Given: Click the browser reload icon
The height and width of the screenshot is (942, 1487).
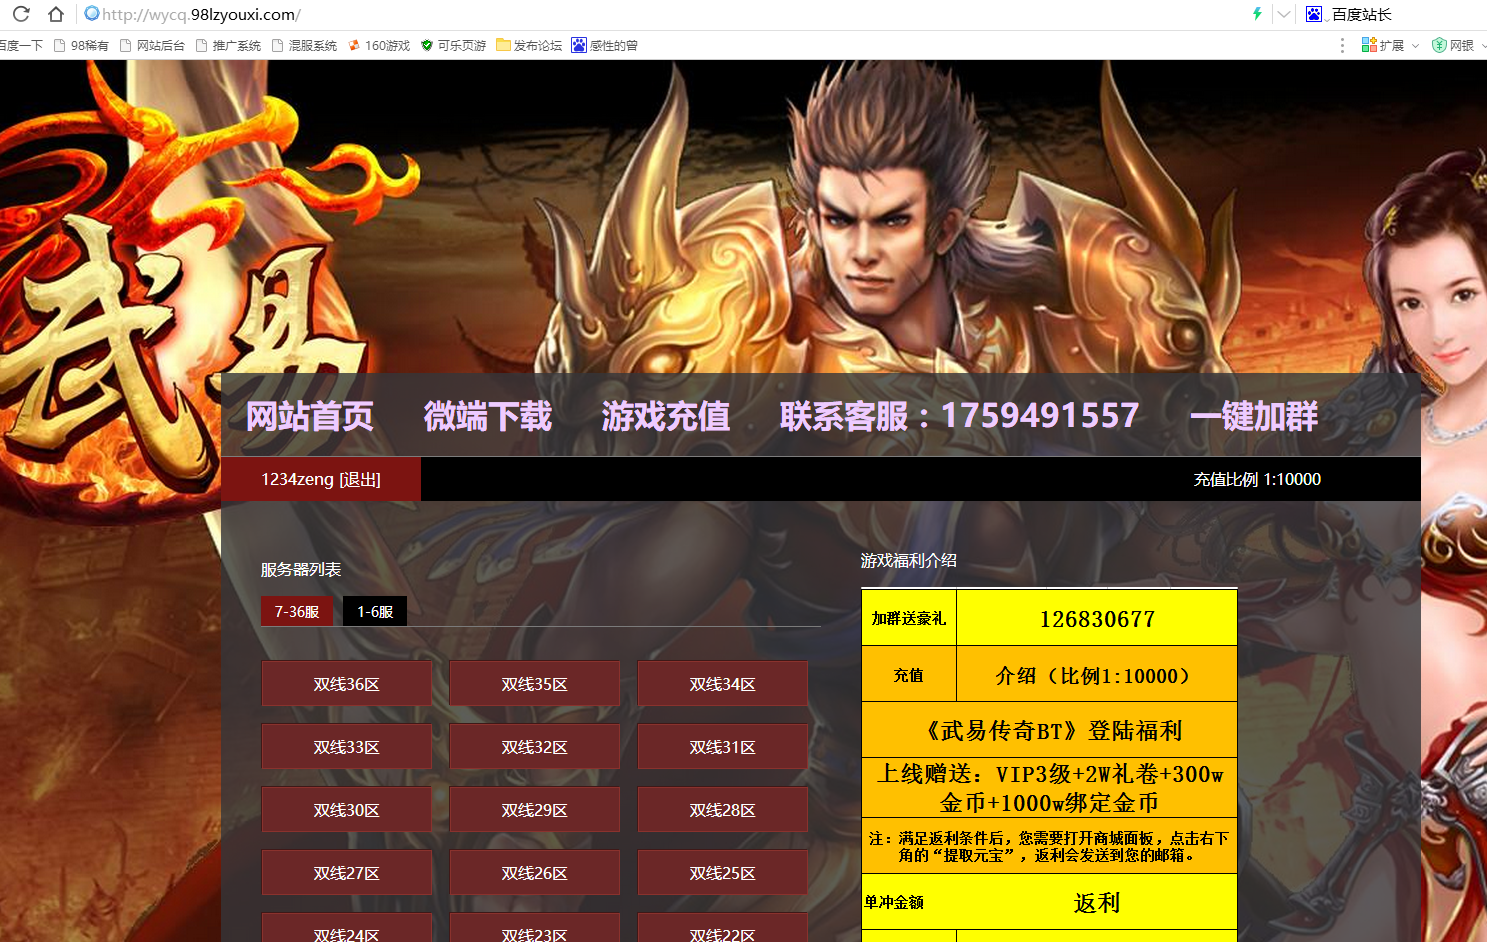Looking at the screenshot, I should pyautogui.click(x=21, y=14).
